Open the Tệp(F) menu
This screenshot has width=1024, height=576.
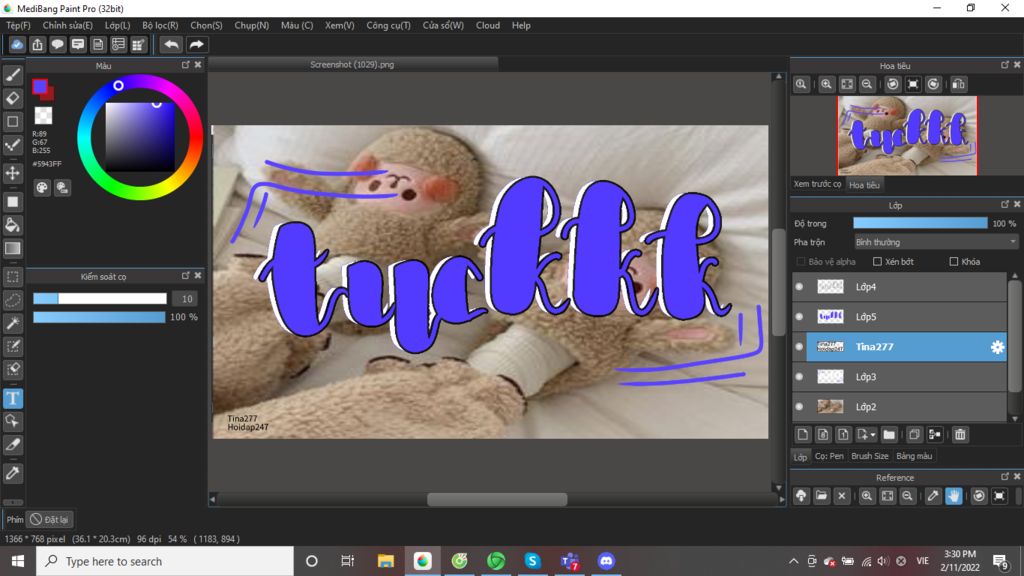click(x=18, y=25)
